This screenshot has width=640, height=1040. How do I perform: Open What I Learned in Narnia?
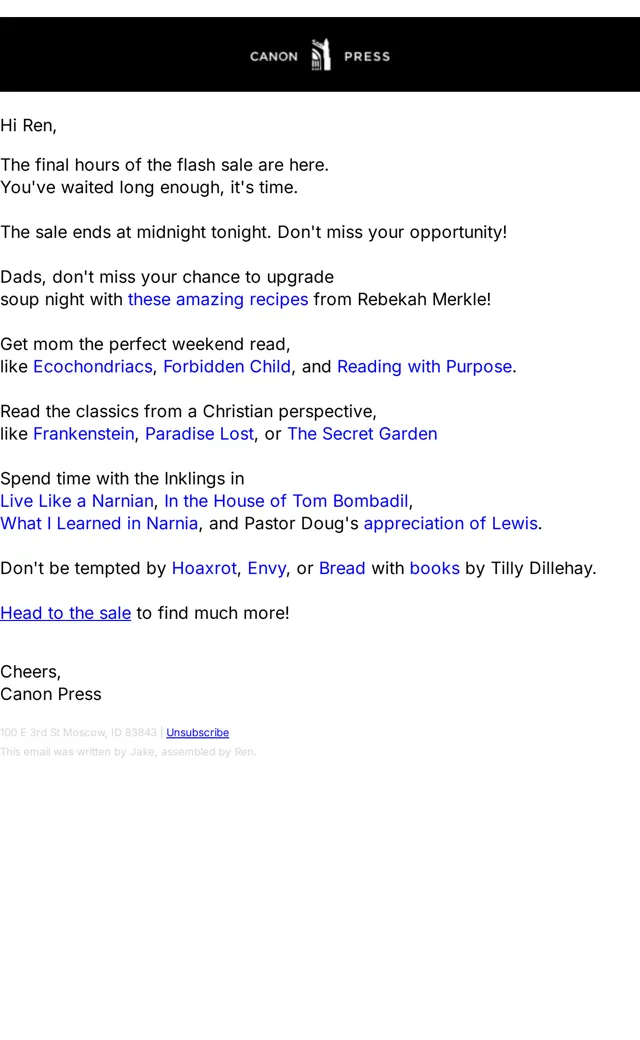click(x=99, y=523)
